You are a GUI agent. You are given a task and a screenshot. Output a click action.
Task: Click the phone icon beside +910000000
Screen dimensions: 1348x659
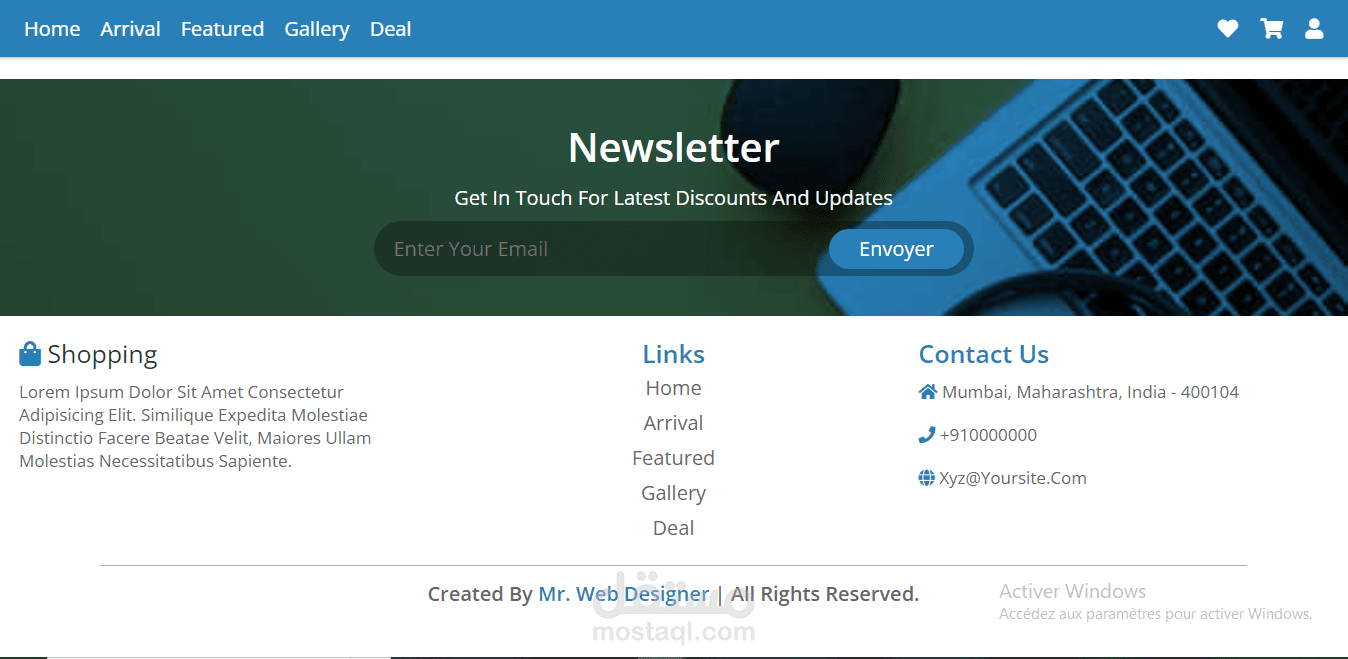point(926,435)
